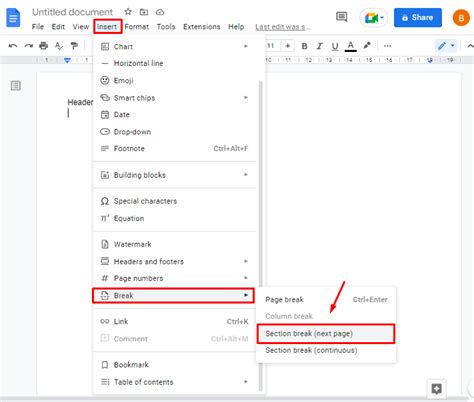
Task: Click the undo arrow icon
Action: [x=13, y=46]
